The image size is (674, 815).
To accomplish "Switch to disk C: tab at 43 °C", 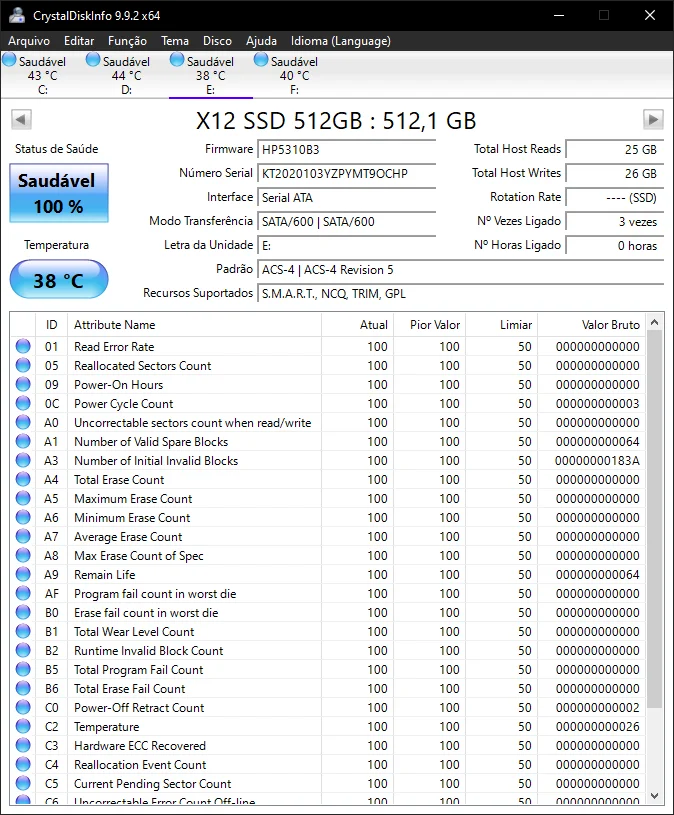I will 43,75.
